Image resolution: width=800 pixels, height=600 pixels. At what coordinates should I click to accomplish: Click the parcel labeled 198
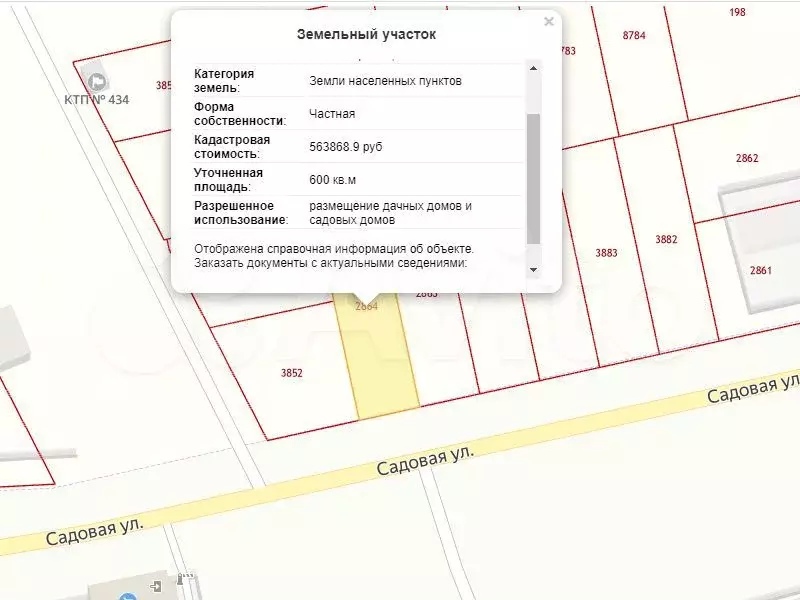tap(738, 12)
